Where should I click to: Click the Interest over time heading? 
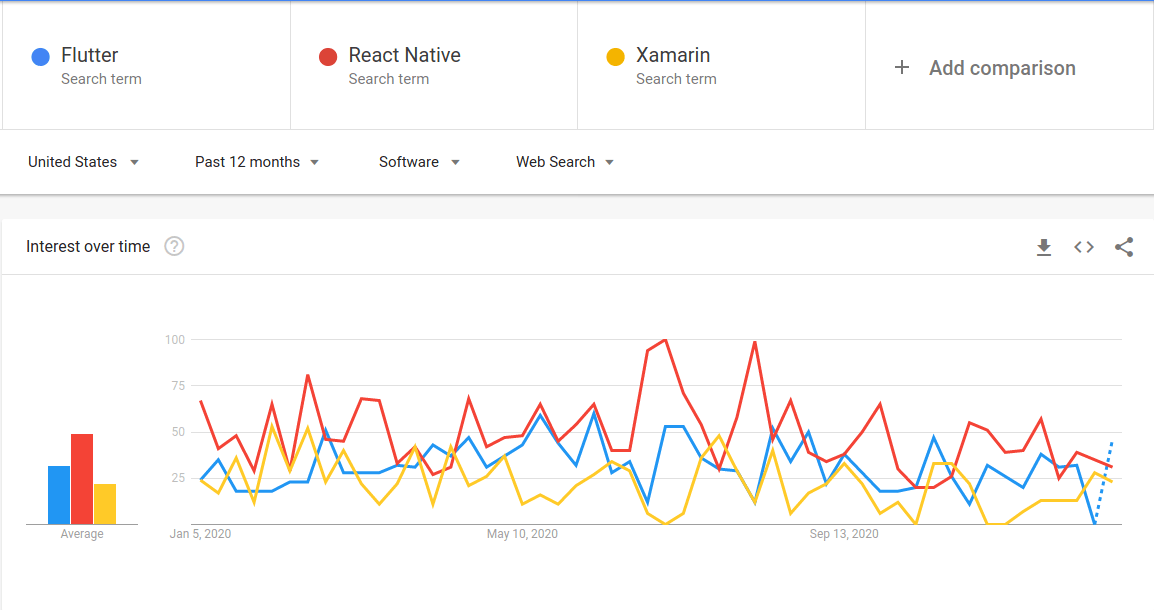point(88,247)
